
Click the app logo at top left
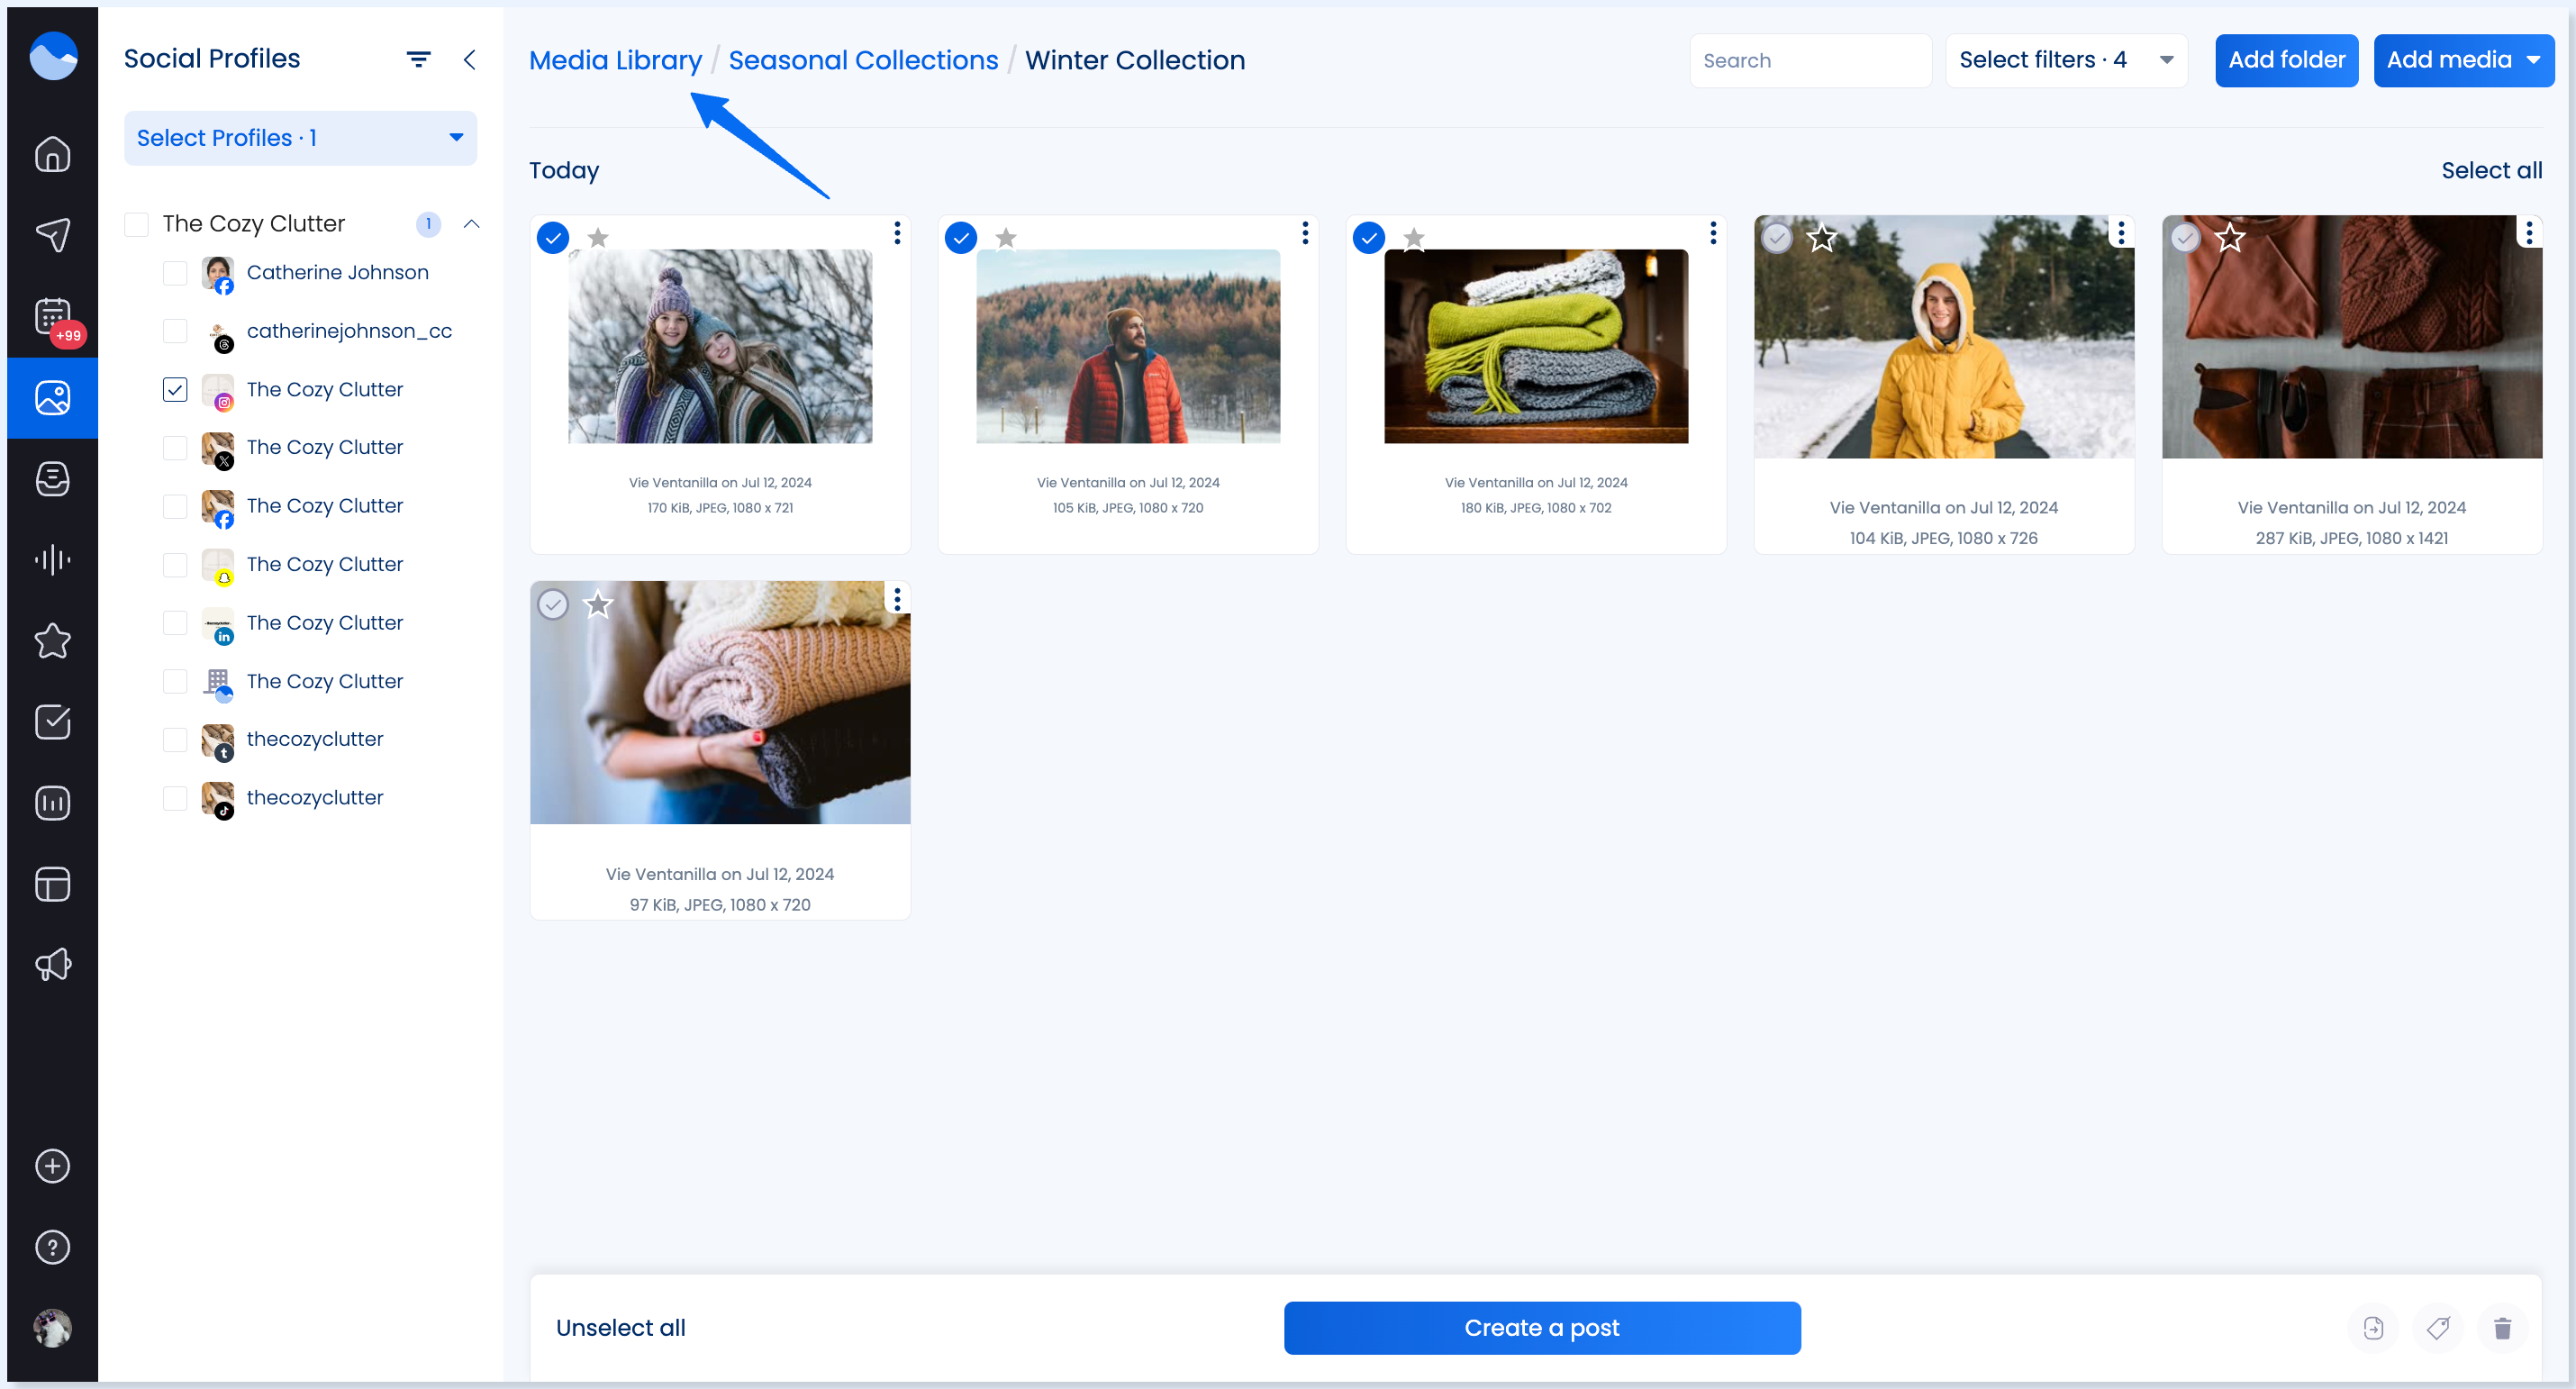click(53, 55)
